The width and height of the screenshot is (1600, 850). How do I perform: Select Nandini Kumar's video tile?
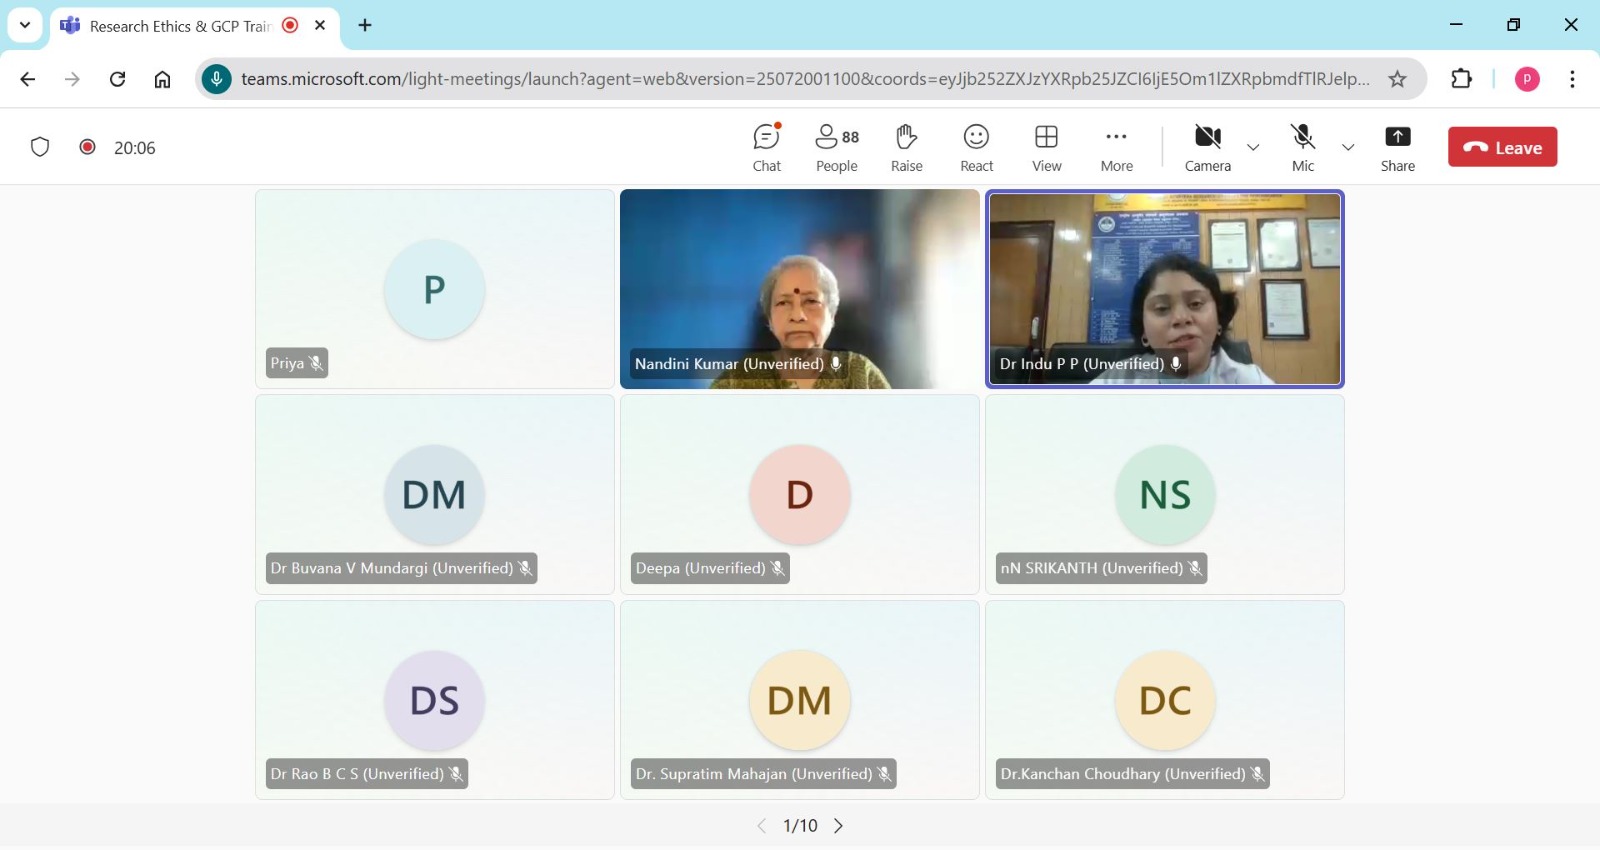click(799, 289)
